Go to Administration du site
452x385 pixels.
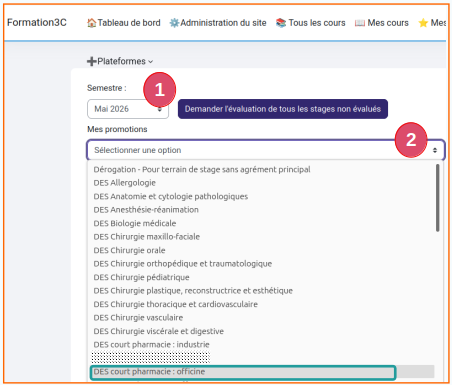pyautogui.click(x=223, y=23)
